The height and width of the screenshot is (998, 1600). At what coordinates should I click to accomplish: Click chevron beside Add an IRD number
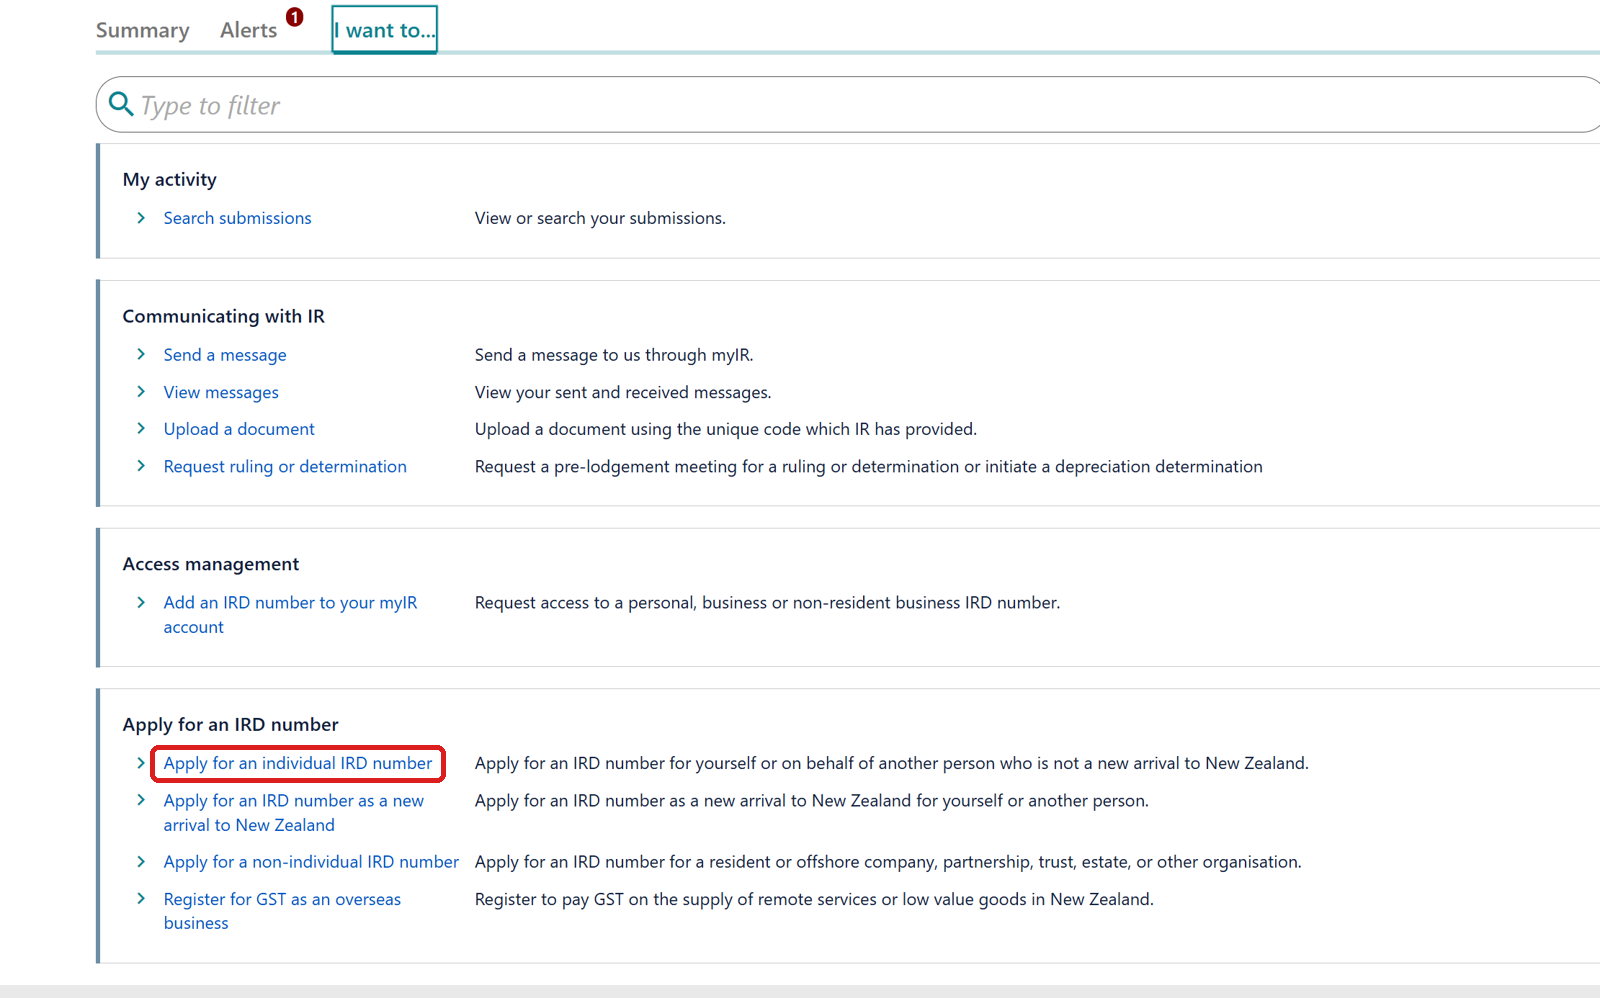[x=141, y=602]
